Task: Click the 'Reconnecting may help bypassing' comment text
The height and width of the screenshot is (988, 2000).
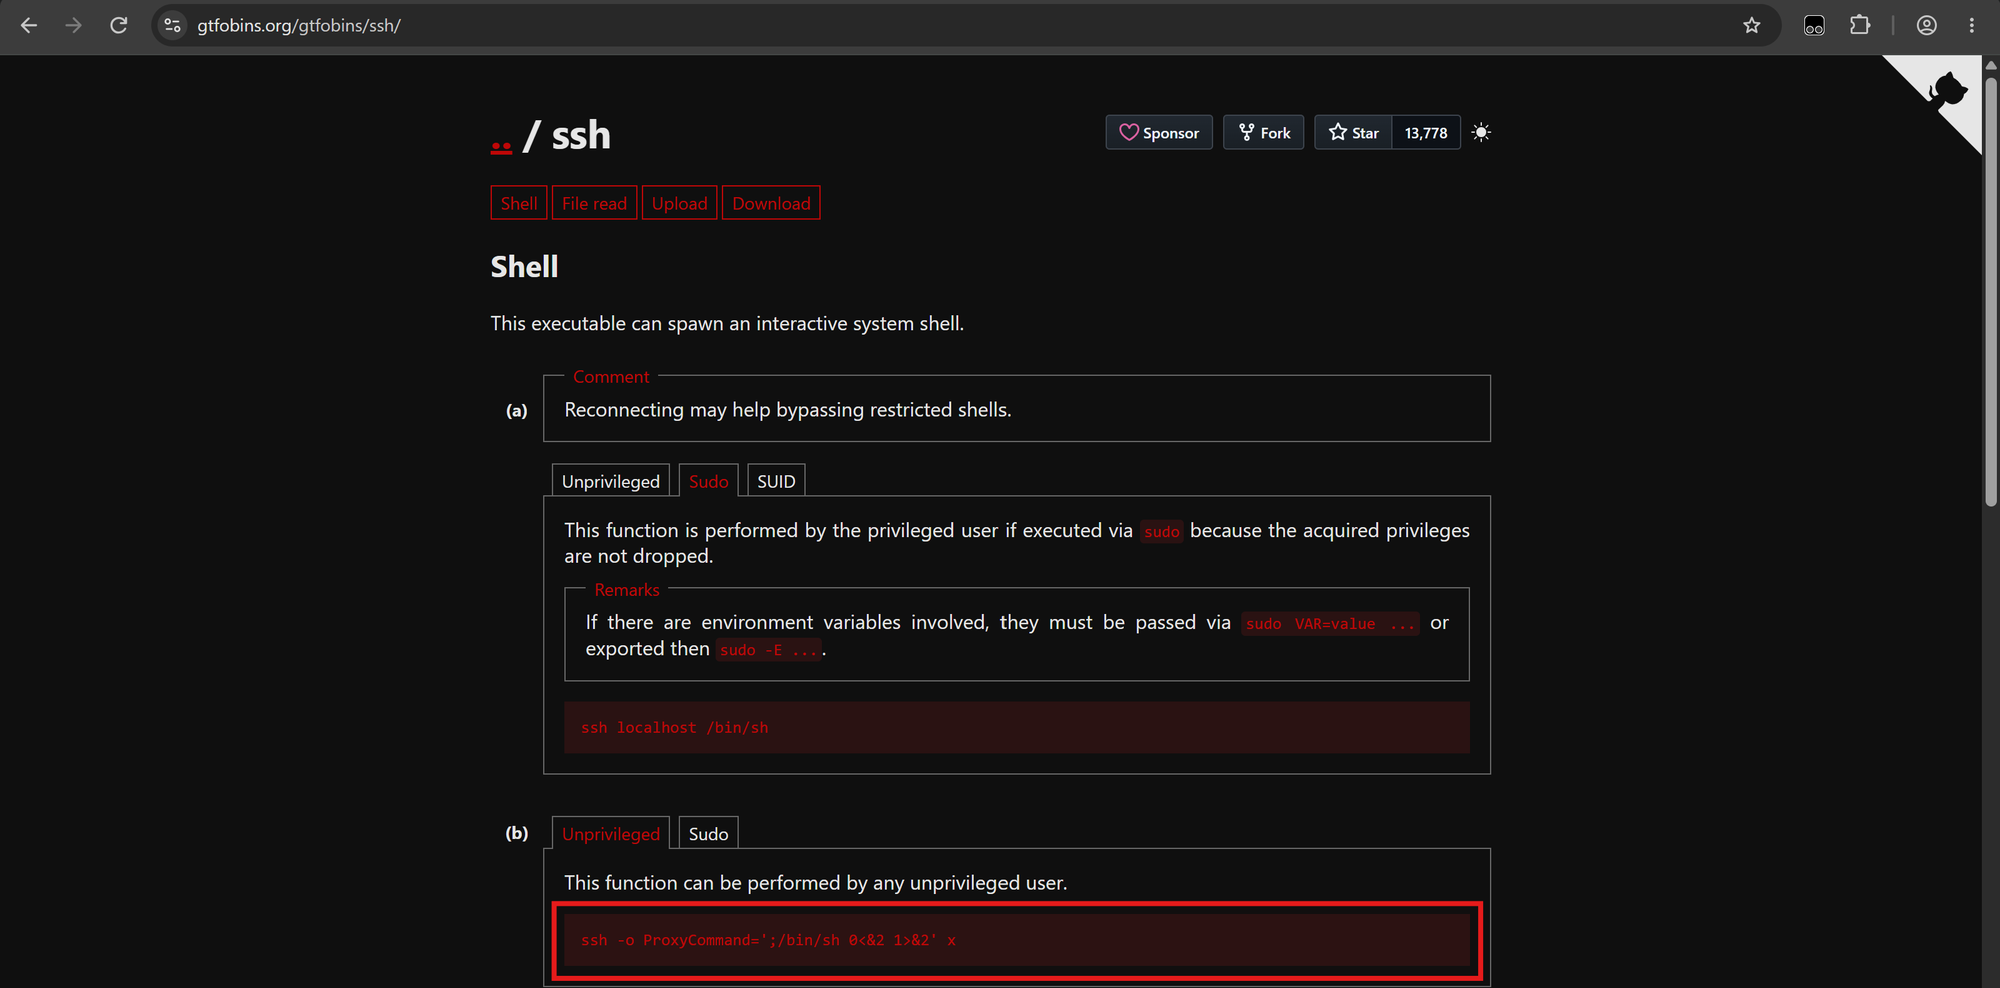Action: click(x=787, y=409)
